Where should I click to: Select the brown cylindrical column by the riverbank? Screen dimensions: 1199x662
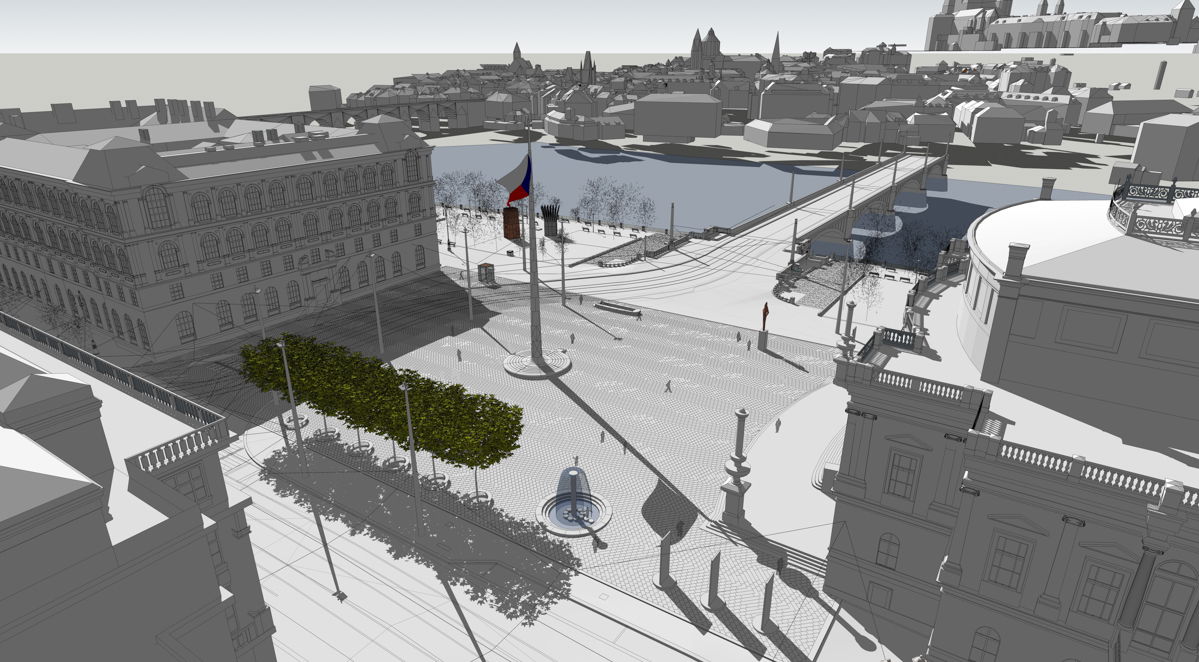(512, 223)
